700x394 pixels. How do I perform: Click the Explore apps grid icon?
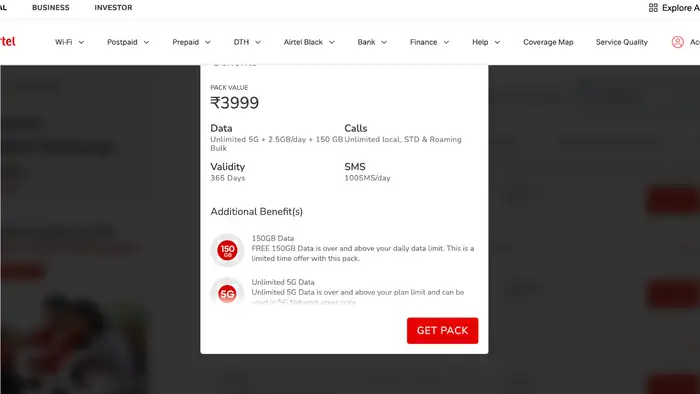pos(653,8)
